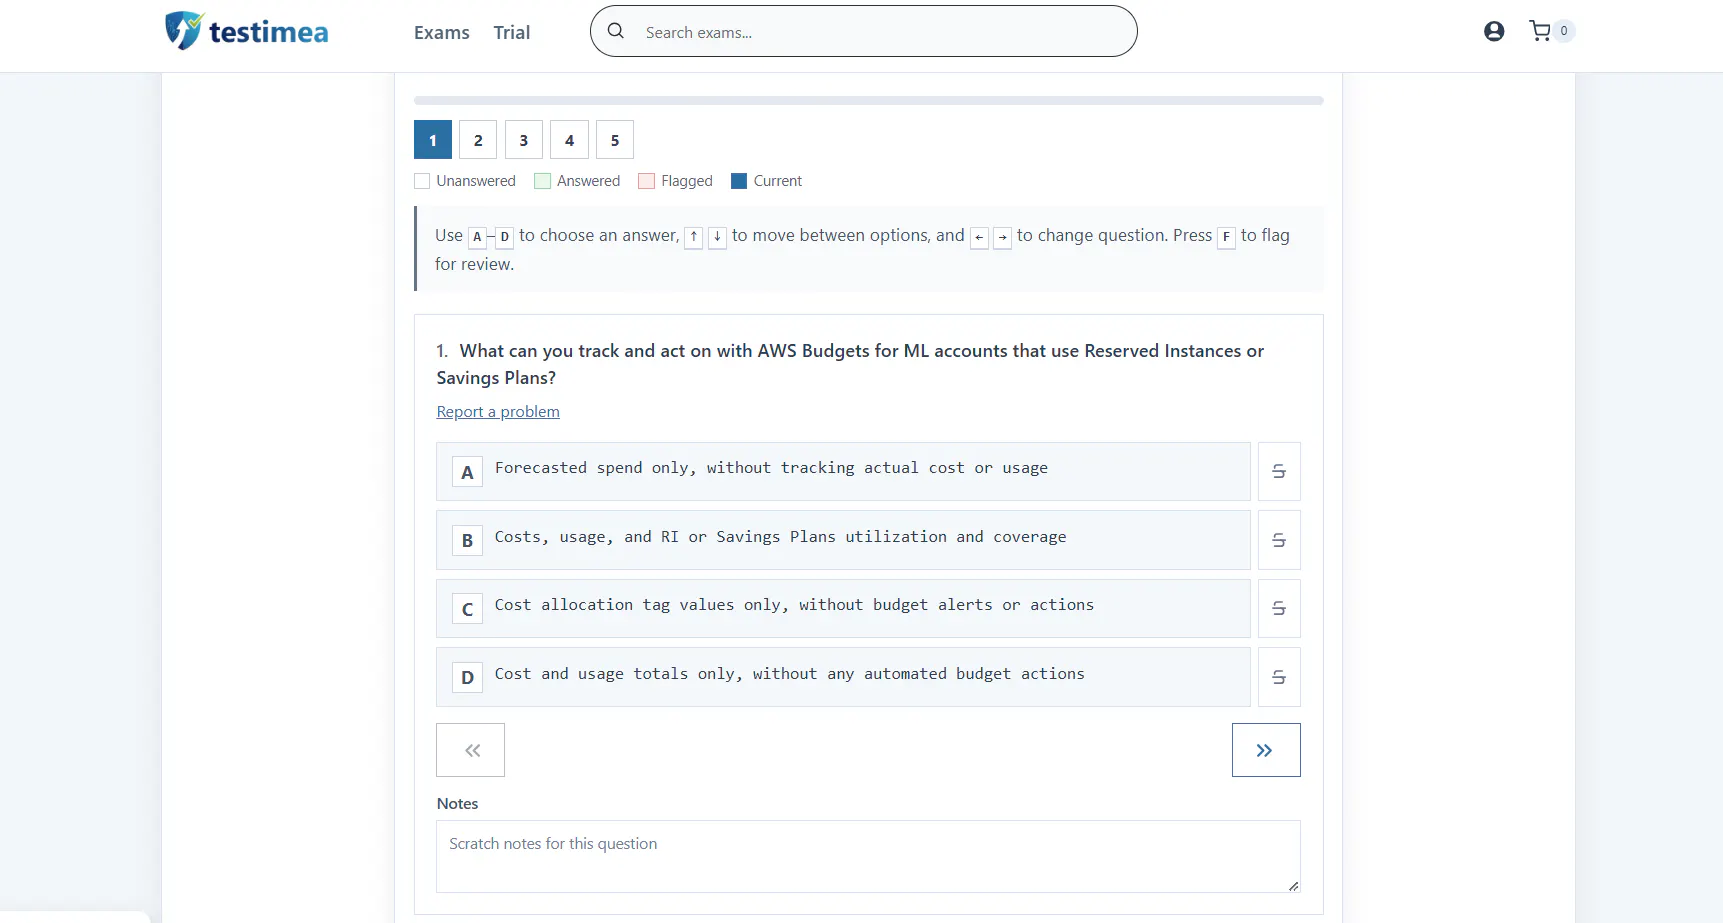The height and width of the screenshot is (923, 1723).
Task: Click the testimea logo
Action: click(x=247, y=31)
